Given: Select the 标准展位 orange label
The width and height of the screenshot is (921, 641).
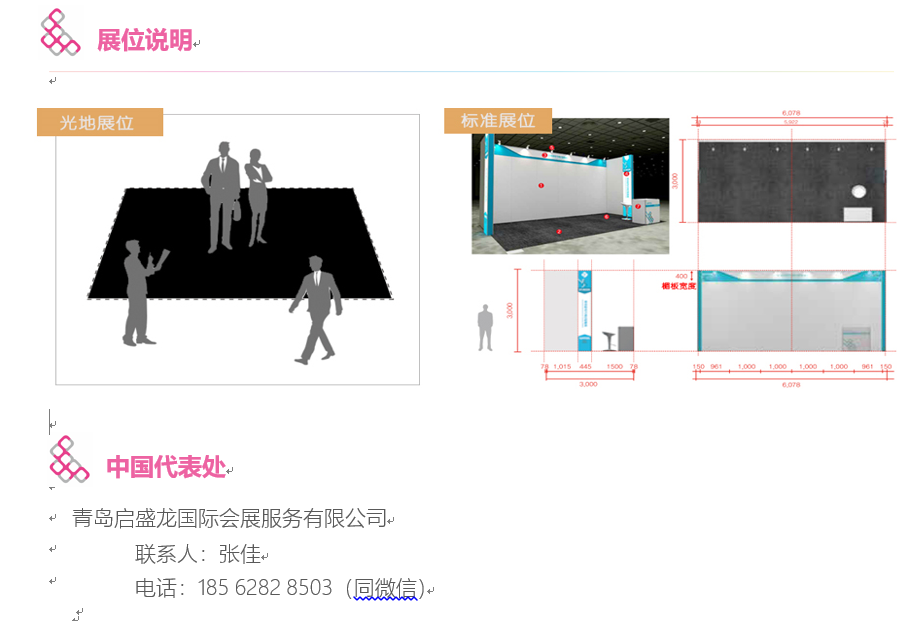Looking at the screenshot, I should pyautogui.click(x=498, y=121).
